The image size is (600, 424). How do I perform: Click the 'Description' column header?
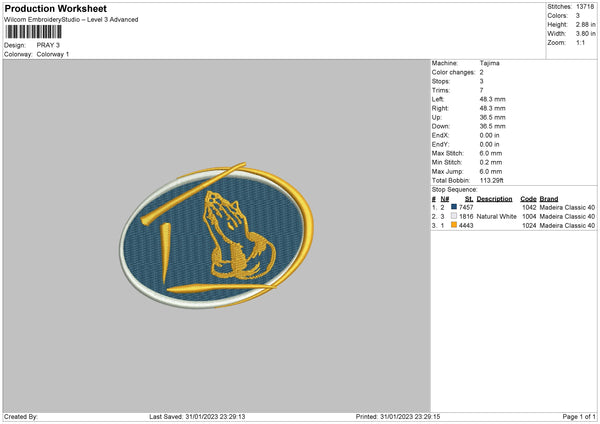(x=494, y=199)
